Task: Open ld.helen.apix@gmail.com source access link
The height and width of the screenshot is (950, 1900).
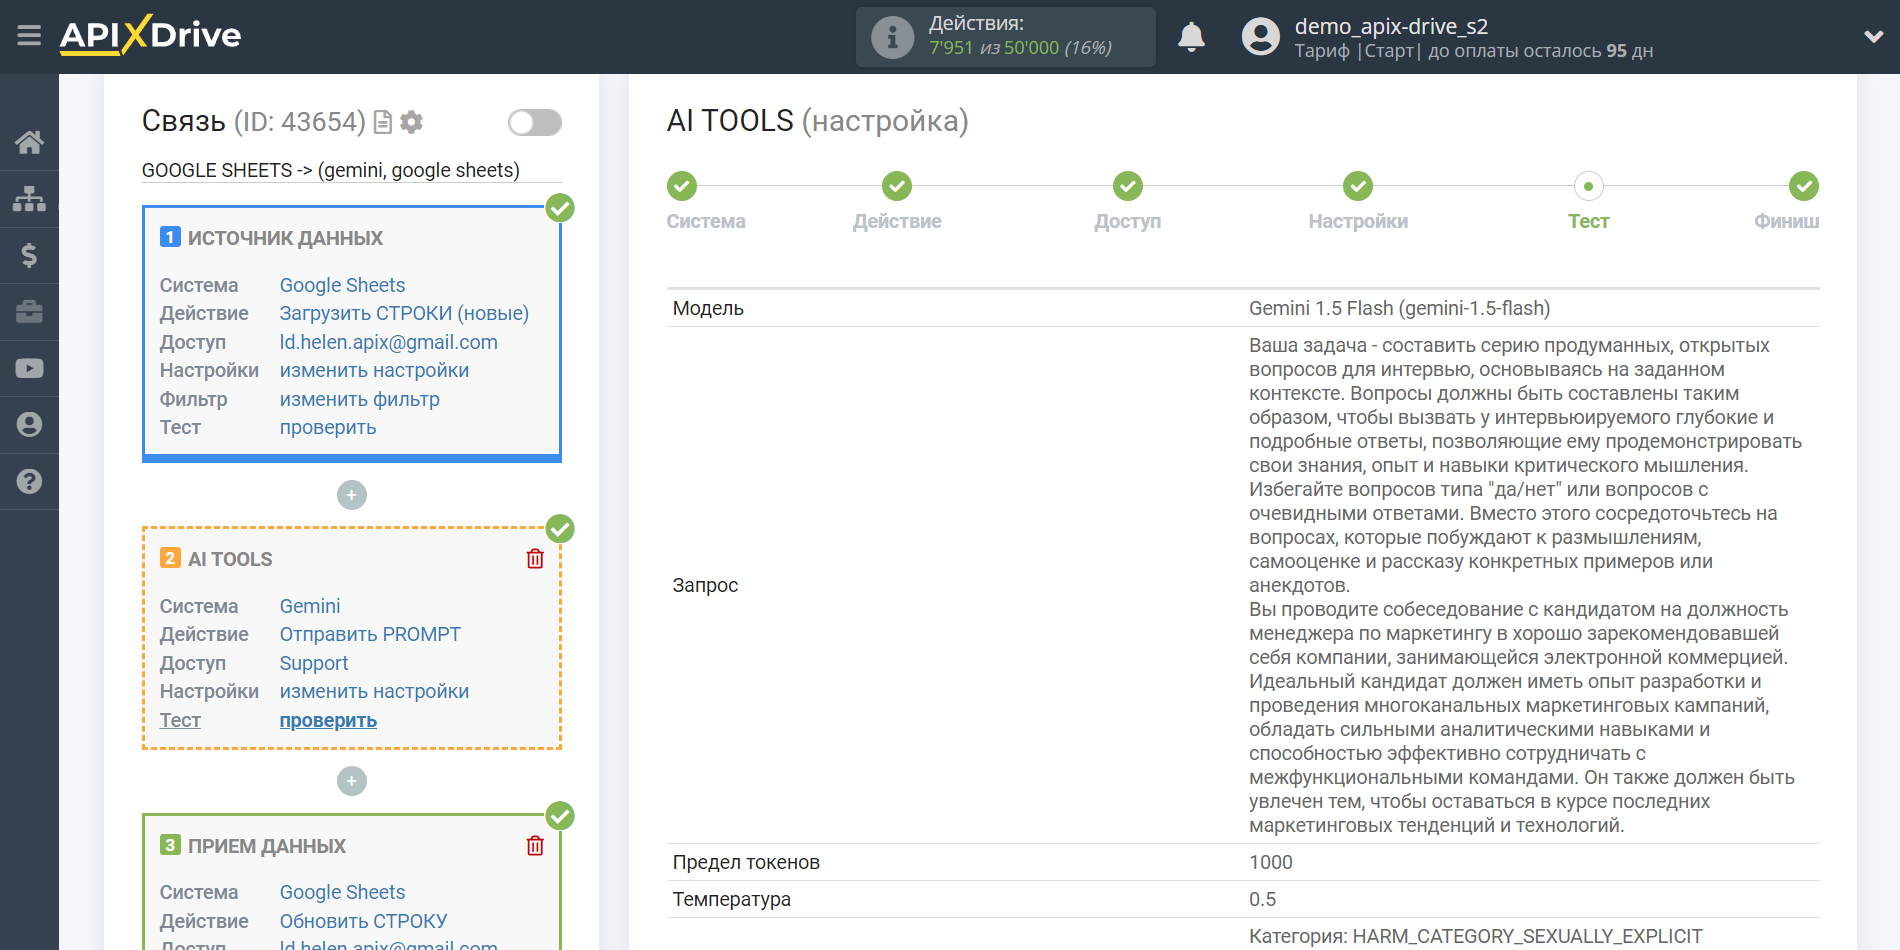Action: pyautogui.click(x=388, y=342)
